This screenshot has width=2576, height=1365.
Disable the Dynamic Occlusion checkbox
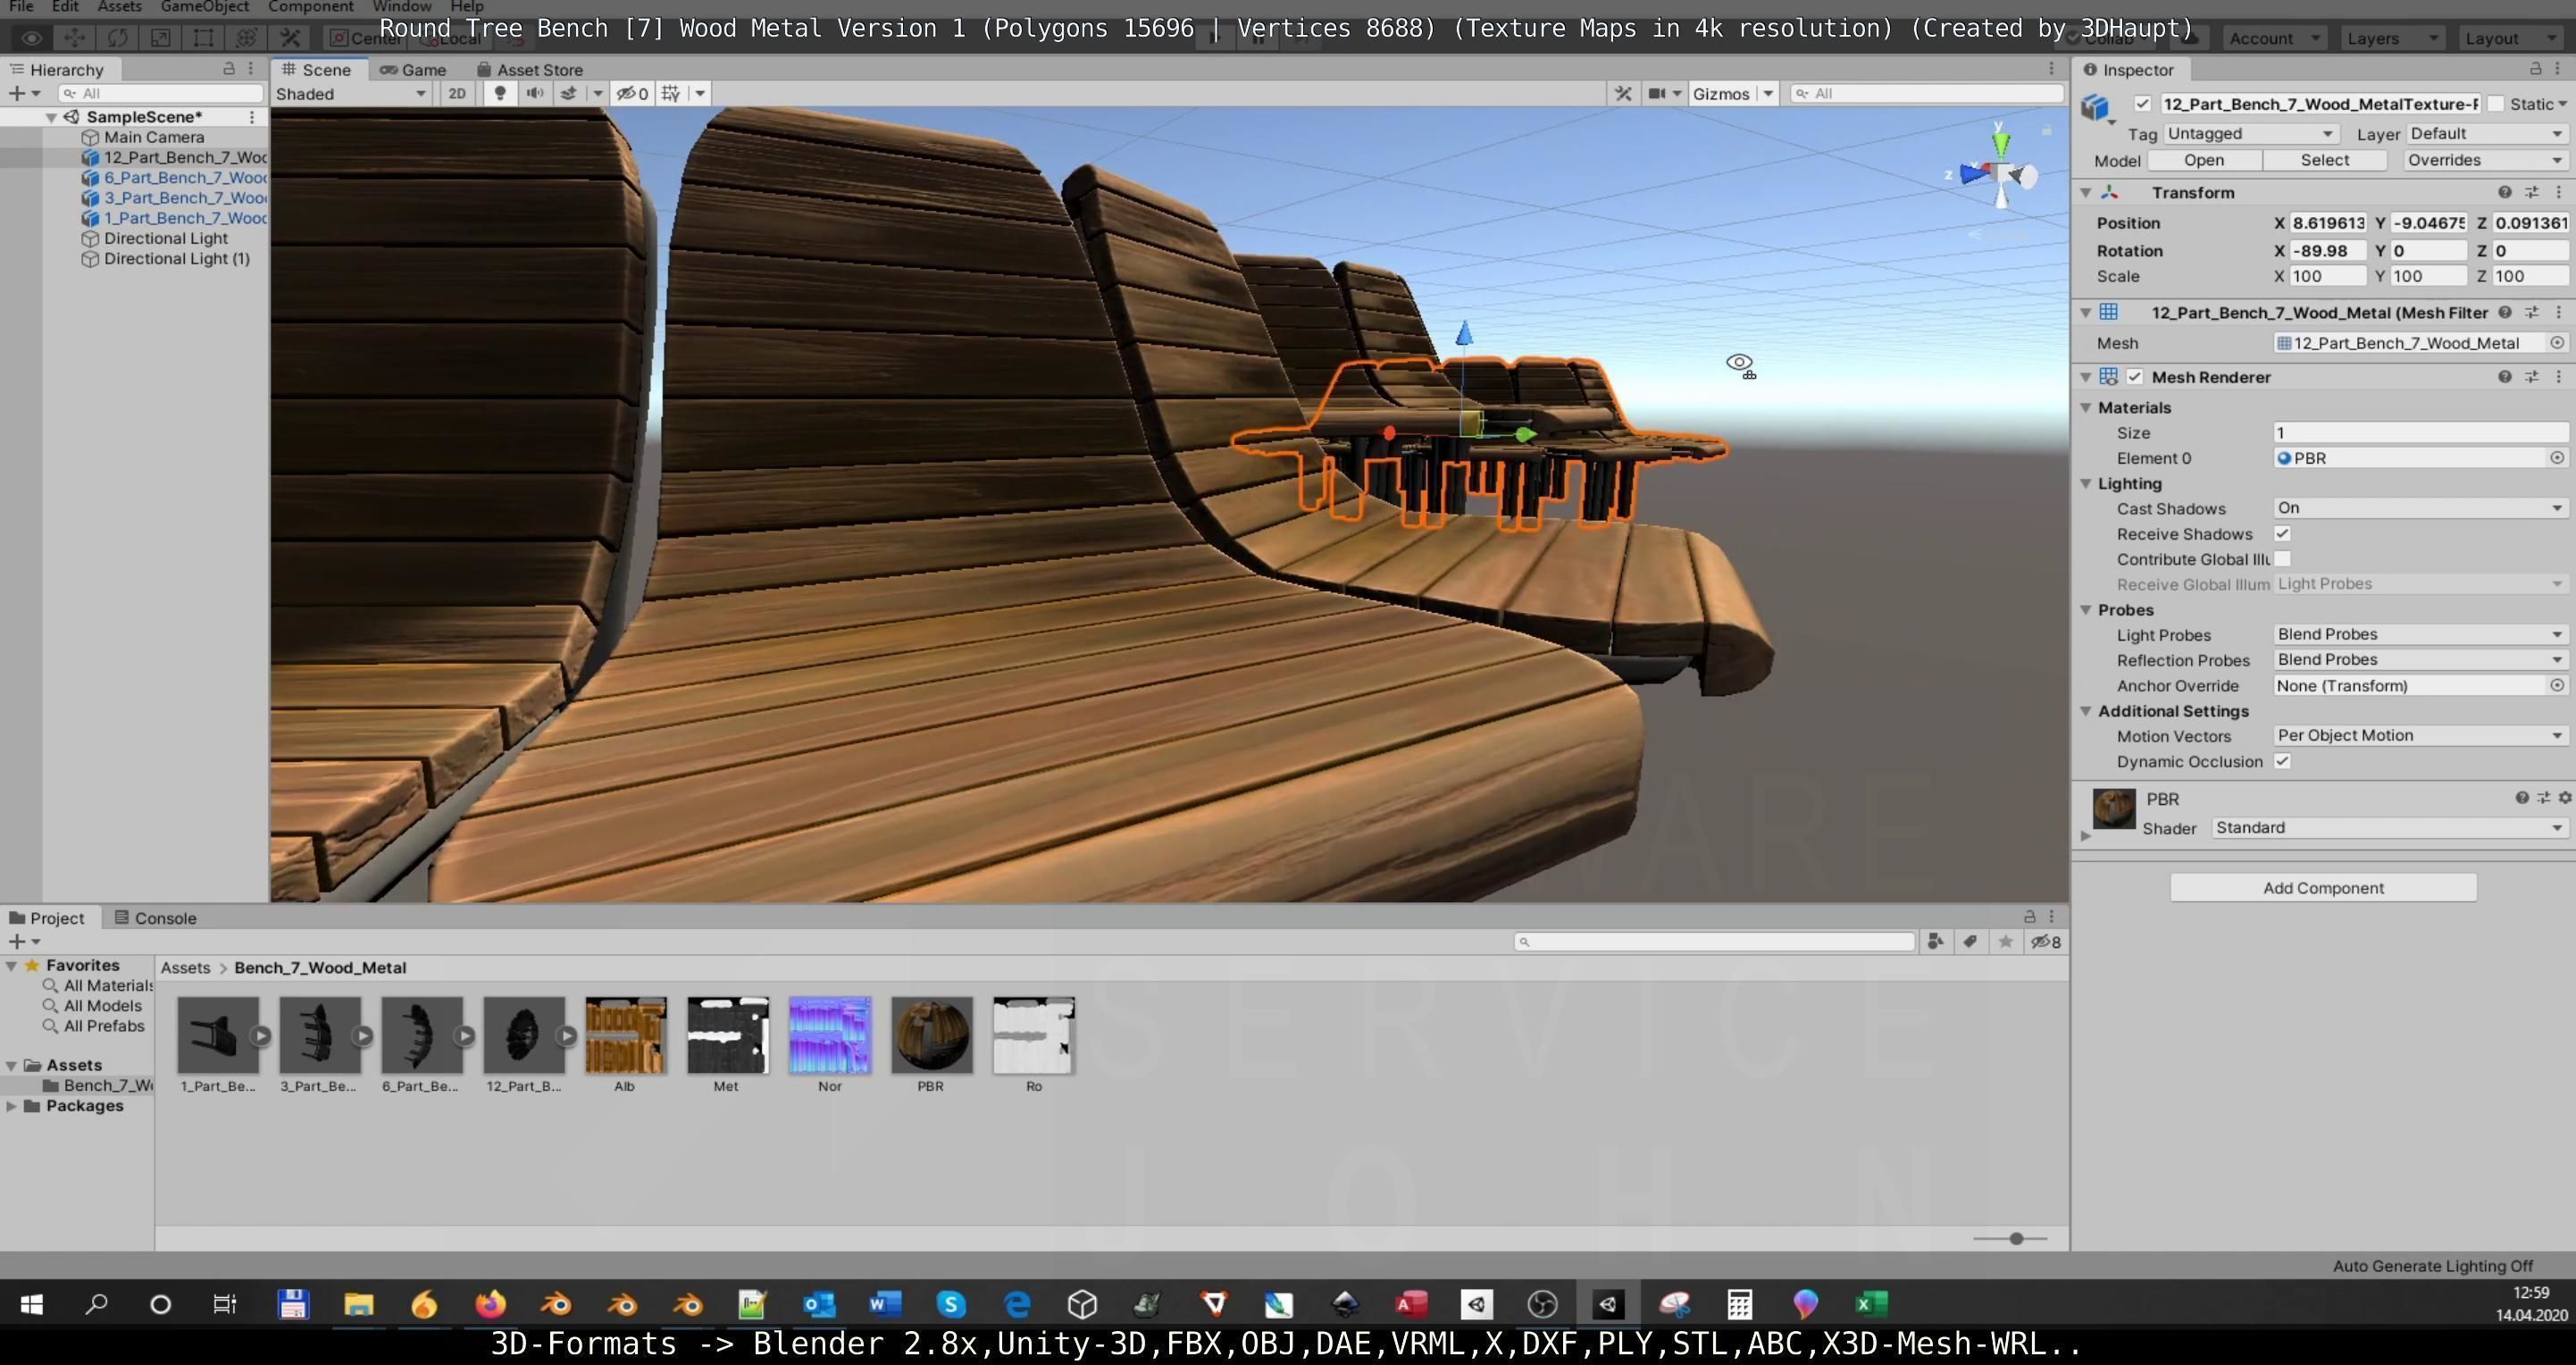(2282, 761)
